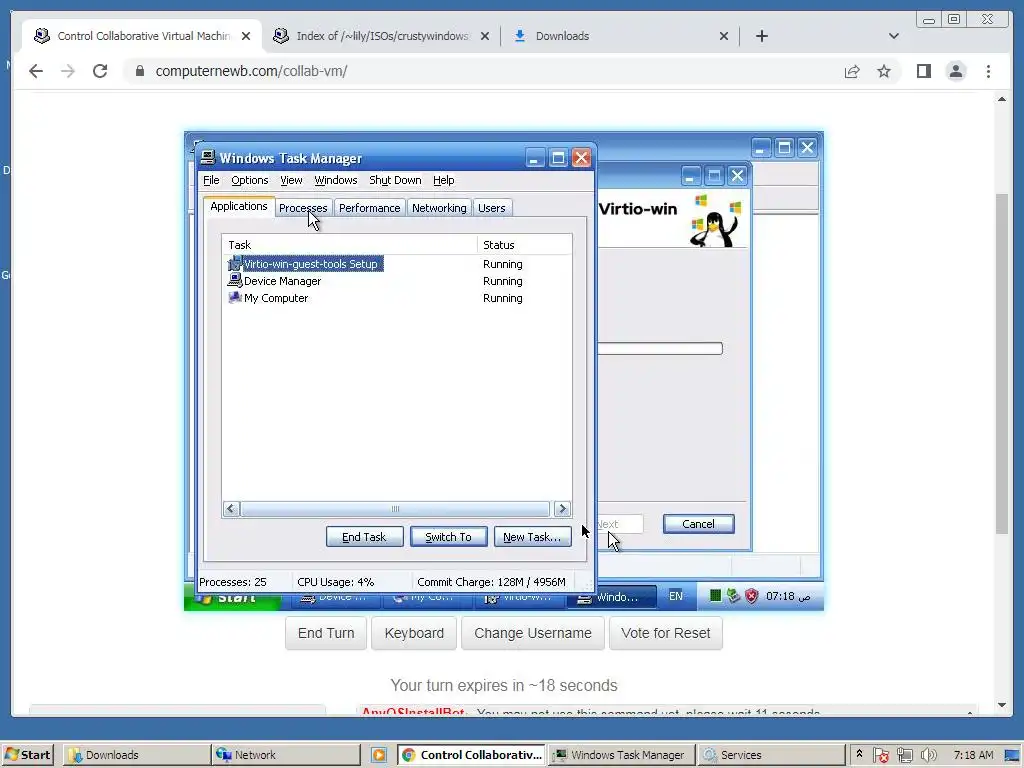Open the Windows menu in Task Manager
The height and width of the screenshot is (768, 1024).
coord(336,180)
